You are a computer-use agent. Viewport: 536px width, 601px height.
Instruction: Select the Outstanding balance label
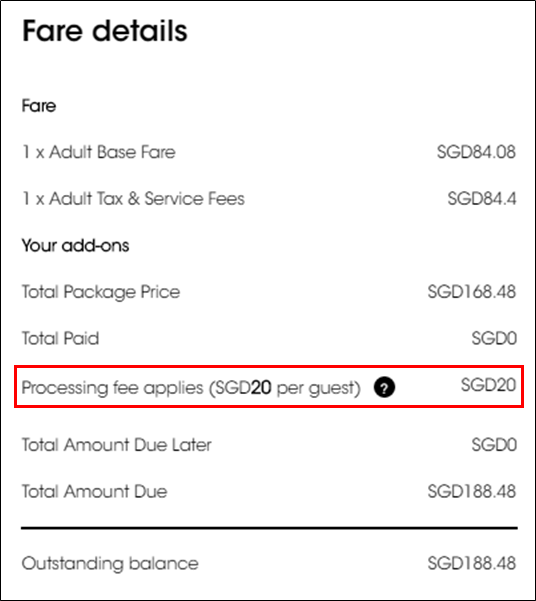point(110,563)
